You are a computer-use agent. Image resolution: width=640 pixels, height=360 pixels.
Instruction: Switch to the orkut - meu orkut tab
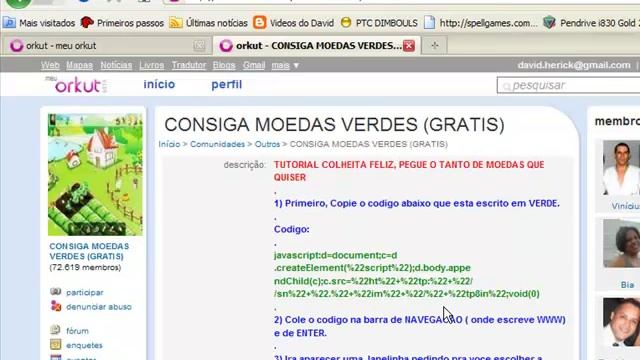pyautogui.click(x=106, y=46)
